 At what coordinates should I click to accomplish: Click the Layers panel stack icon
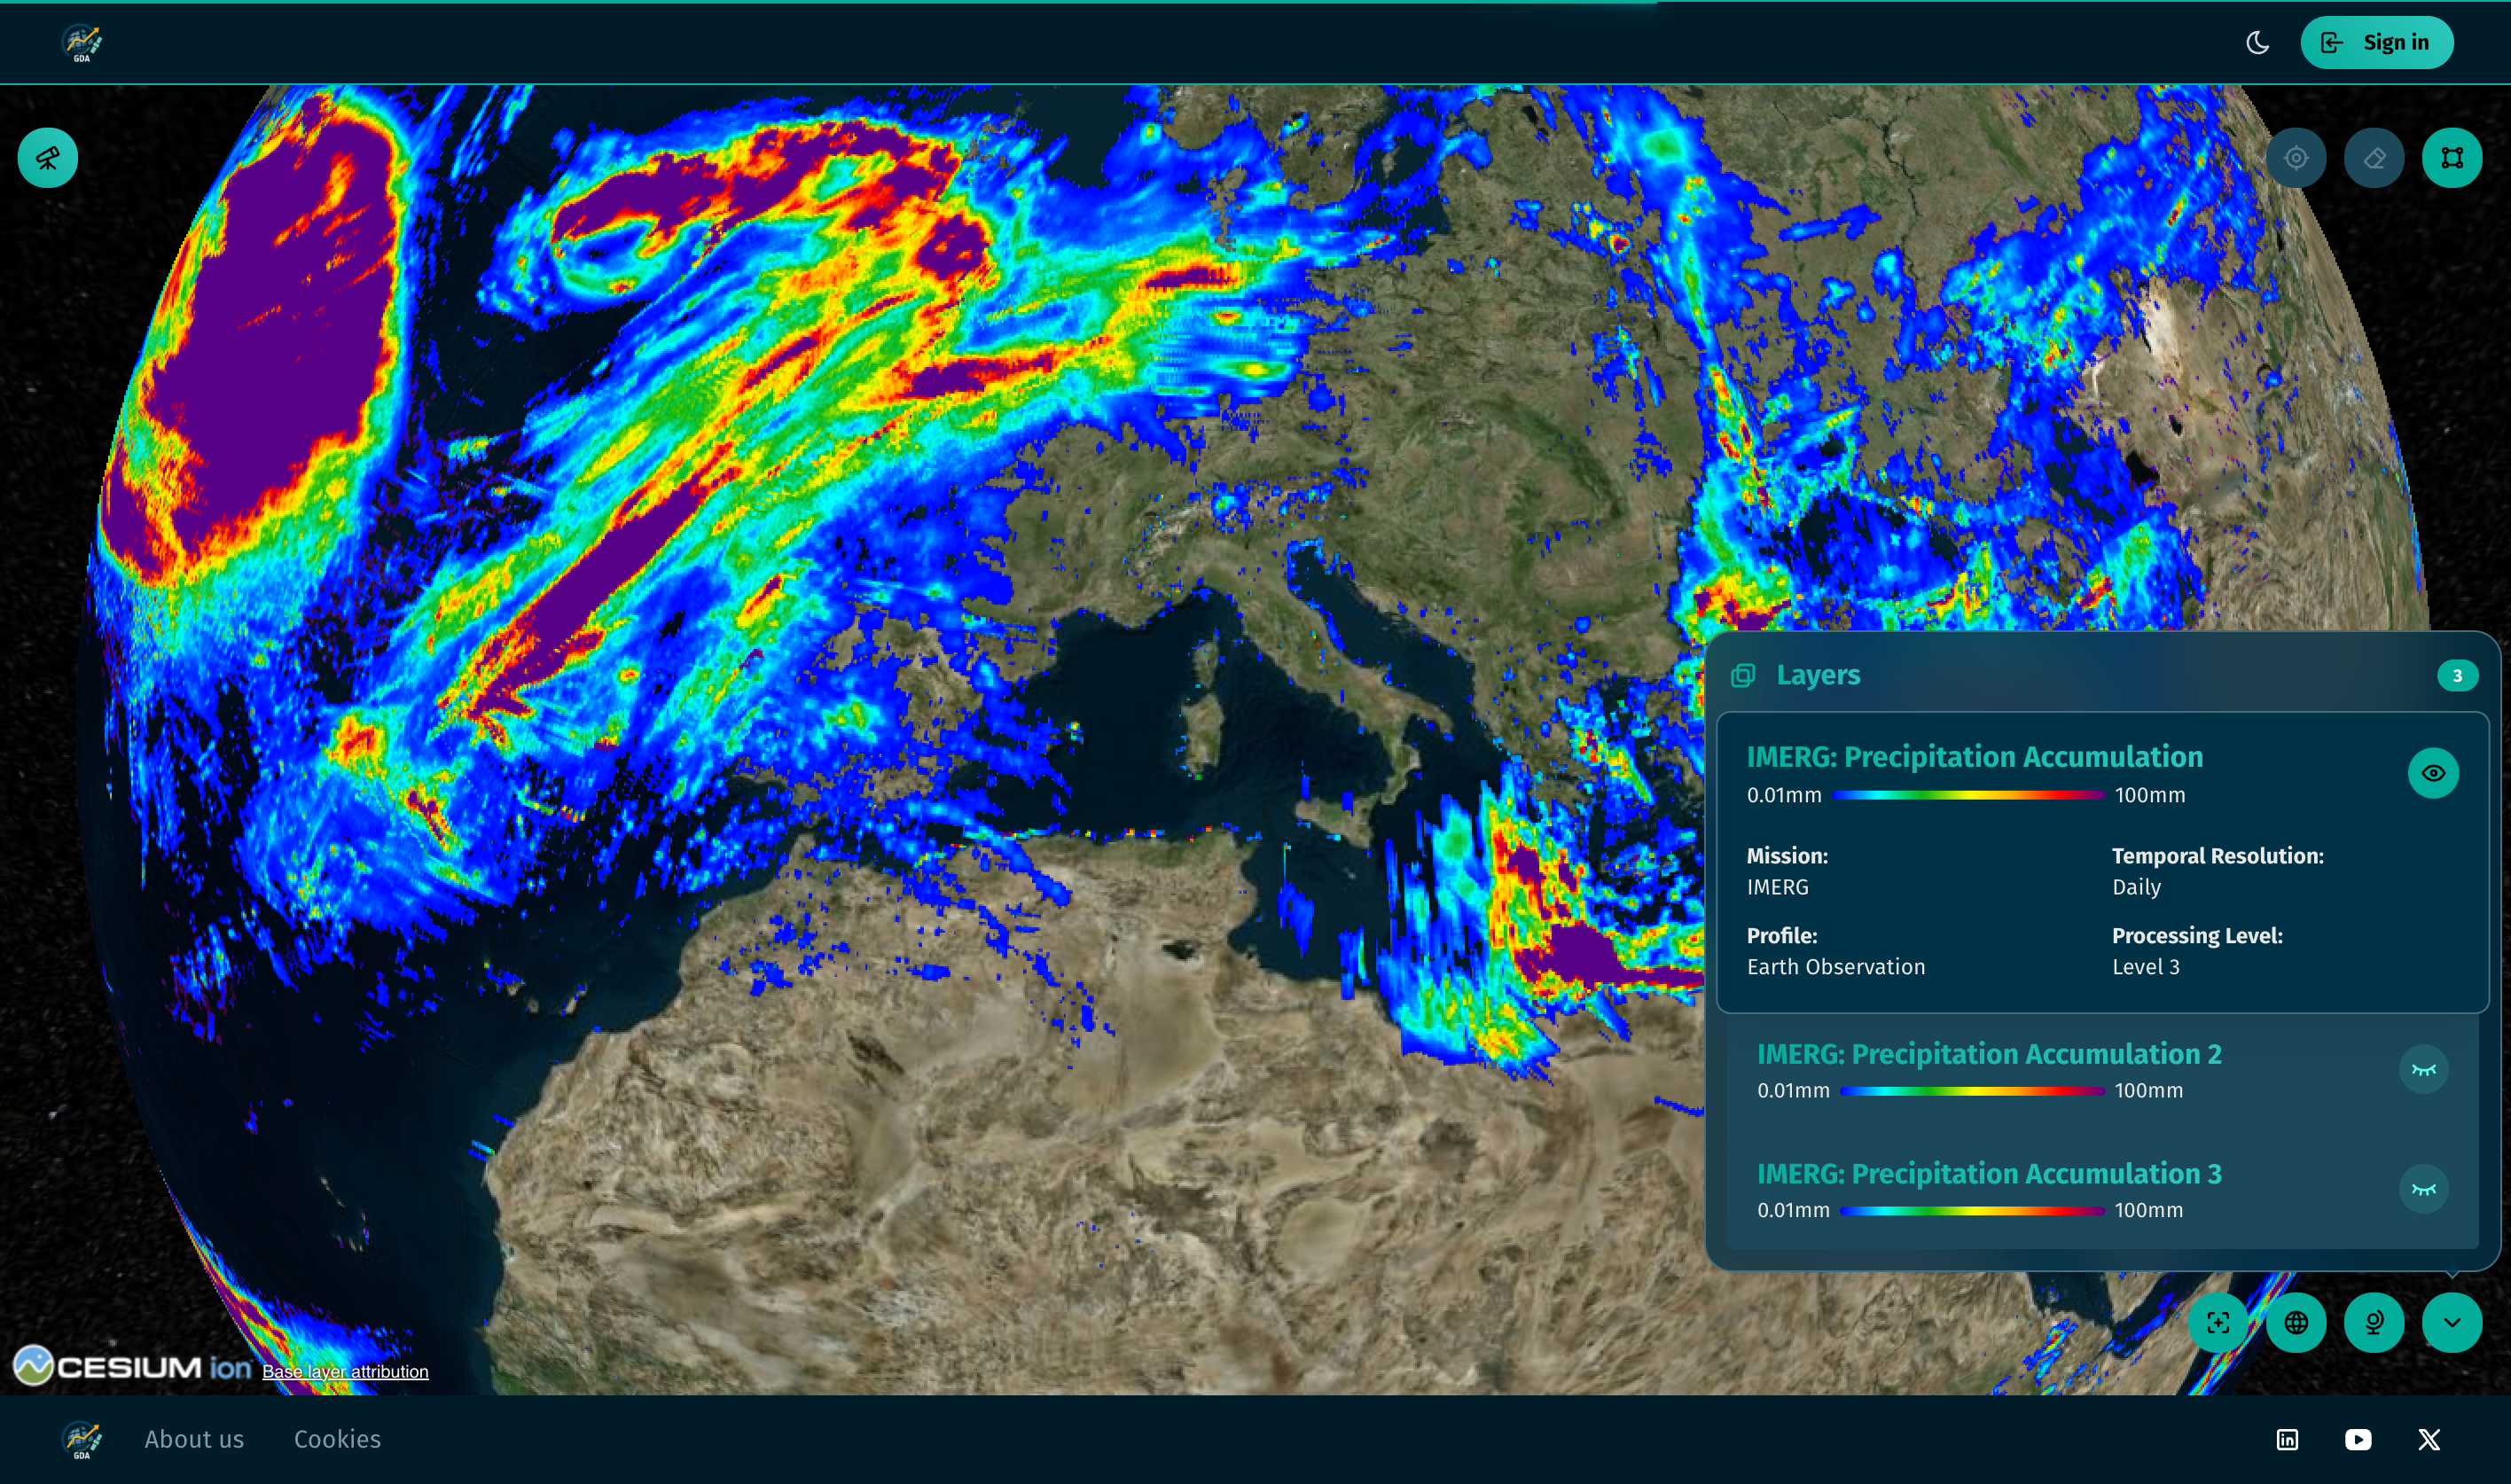point(1743,676)
